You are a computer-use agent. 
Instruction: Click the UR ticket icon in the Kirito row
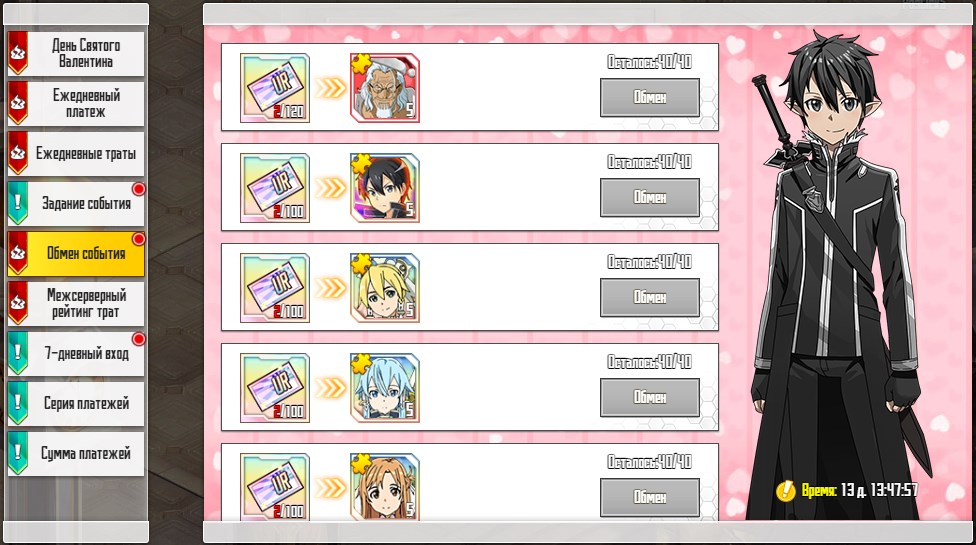275,188
